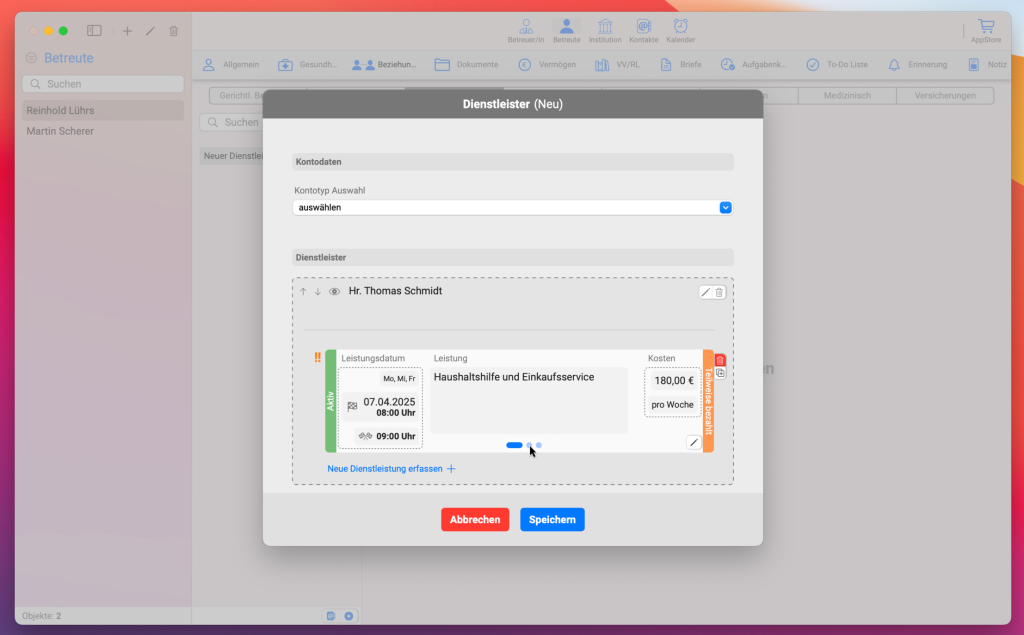Switch to the Gesundheit tab

tap(308, 65)
